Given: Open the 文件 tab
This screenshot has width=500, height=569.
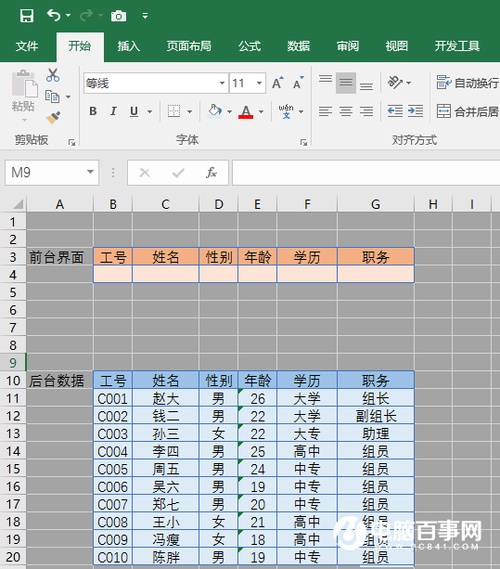Looking at the screenshot, I should (x=26, y=46).
